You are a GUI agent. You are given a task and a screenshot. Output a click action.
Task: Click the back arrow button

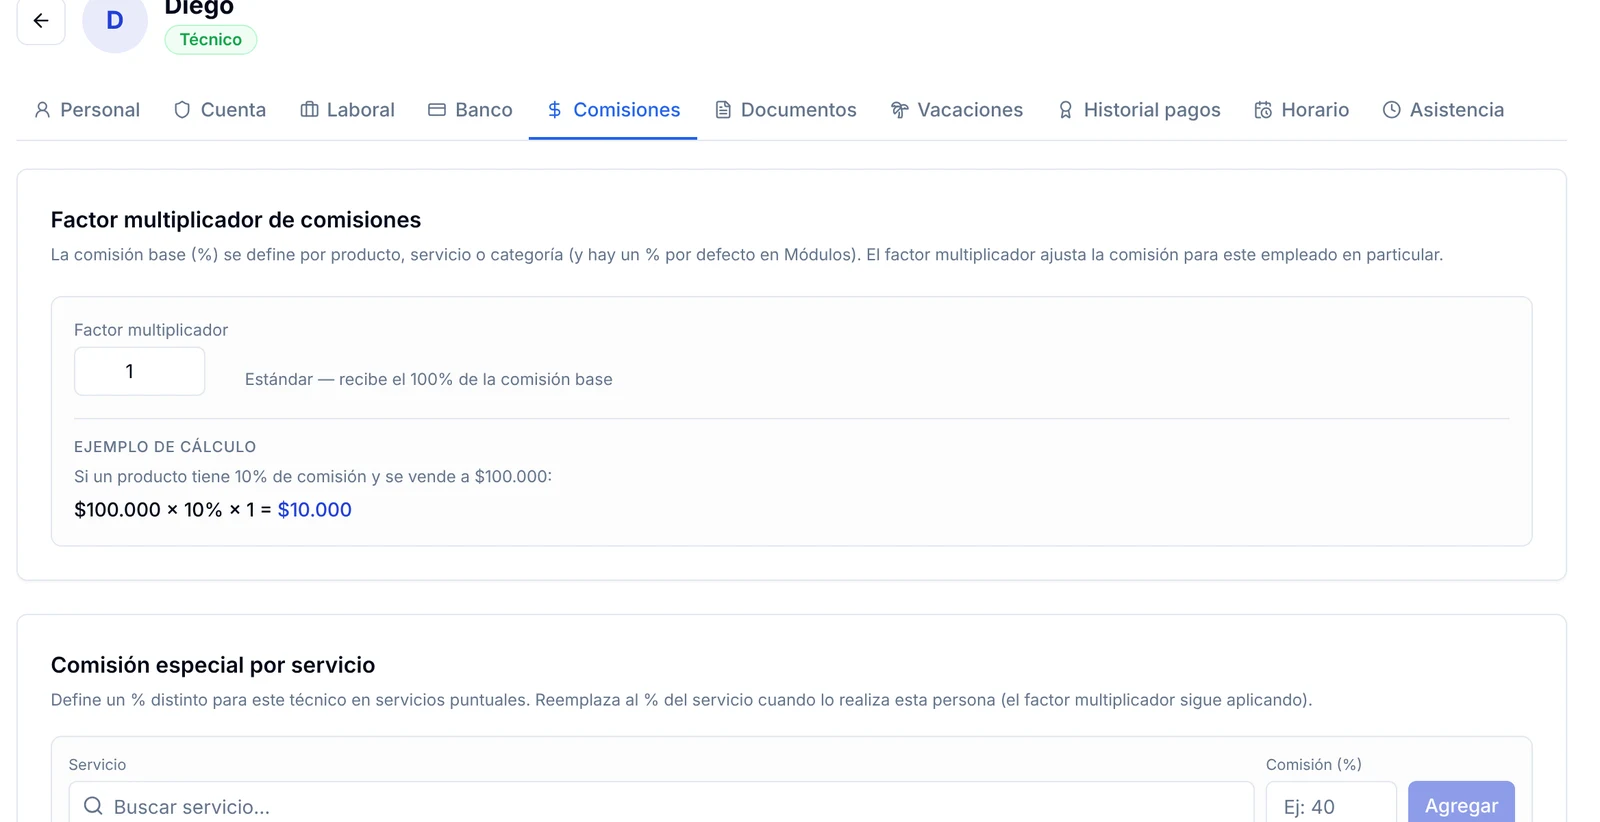(41, 21)
